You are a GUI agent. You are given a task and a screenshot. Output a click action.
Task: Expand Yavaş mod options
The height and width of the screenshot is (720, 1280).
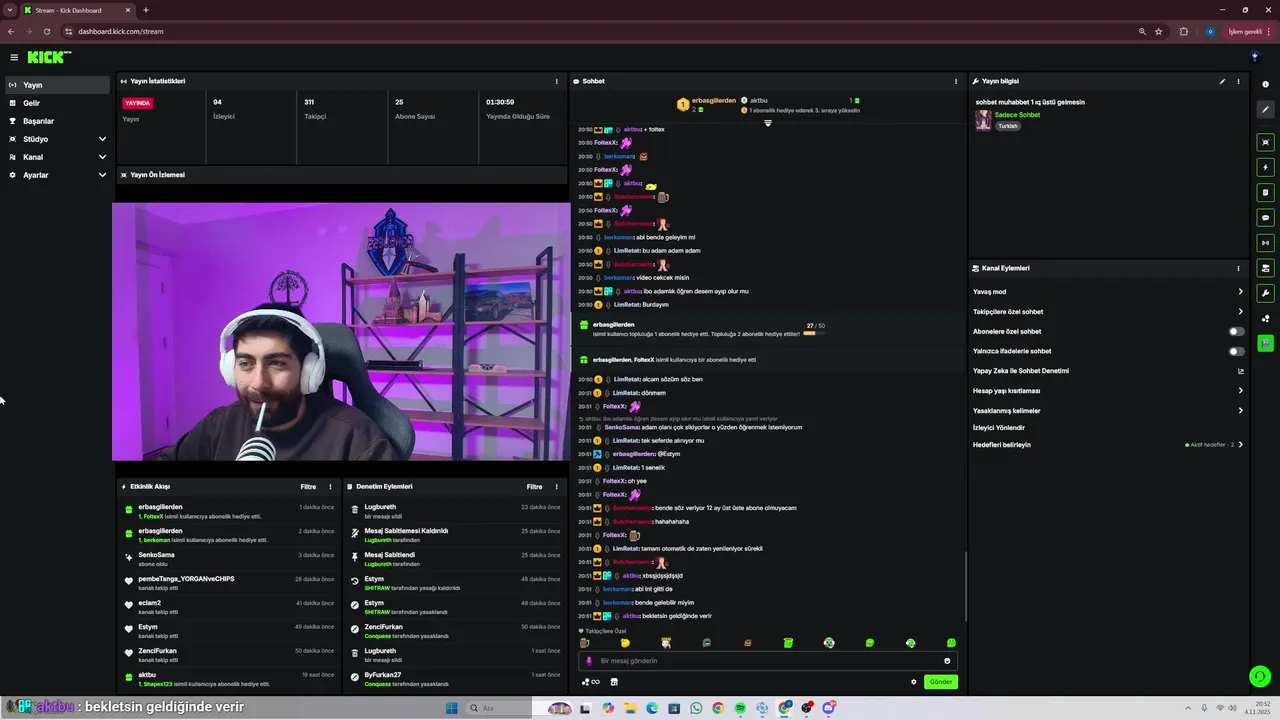pos(1241,292)
